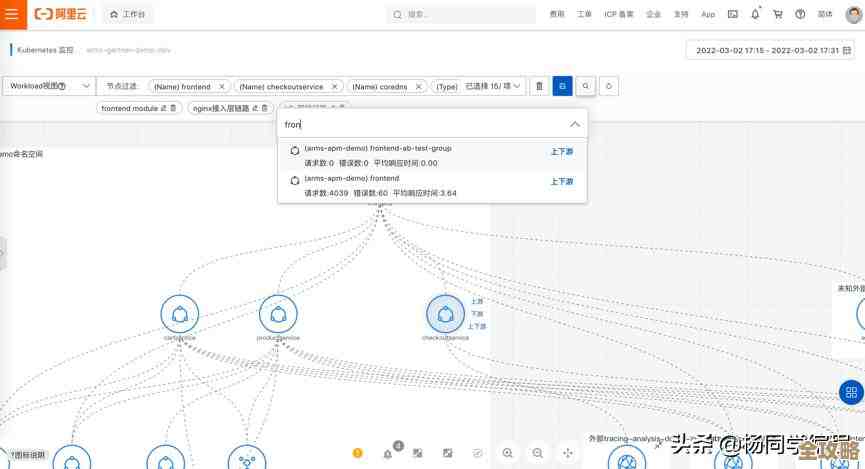This screenshot has height=469, width=865.
Task: Click the blue save filter button
Action: (562, 86)
